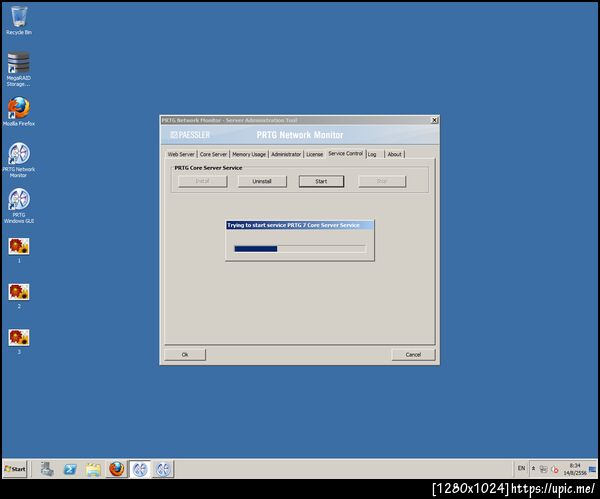
Task: Launch PowerShell from the taskbar
Action: point(70,469)
